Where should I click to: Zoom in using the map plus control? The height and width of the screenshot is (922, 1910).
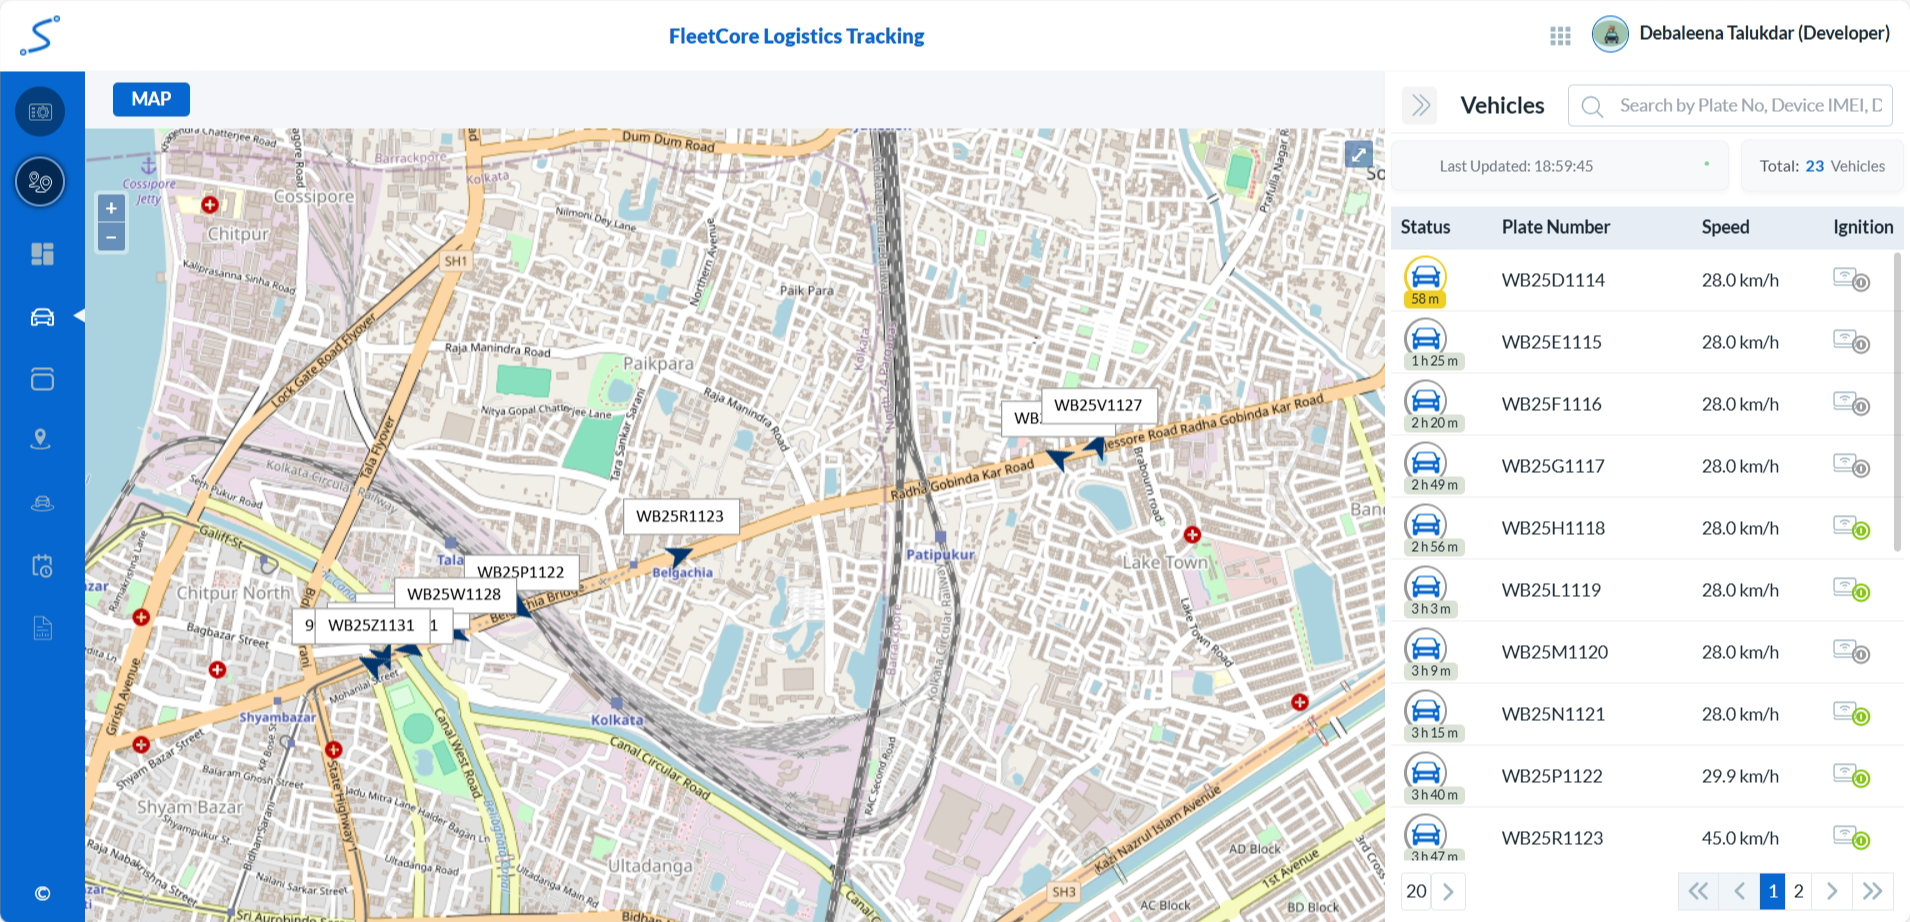tap(111, 208)
